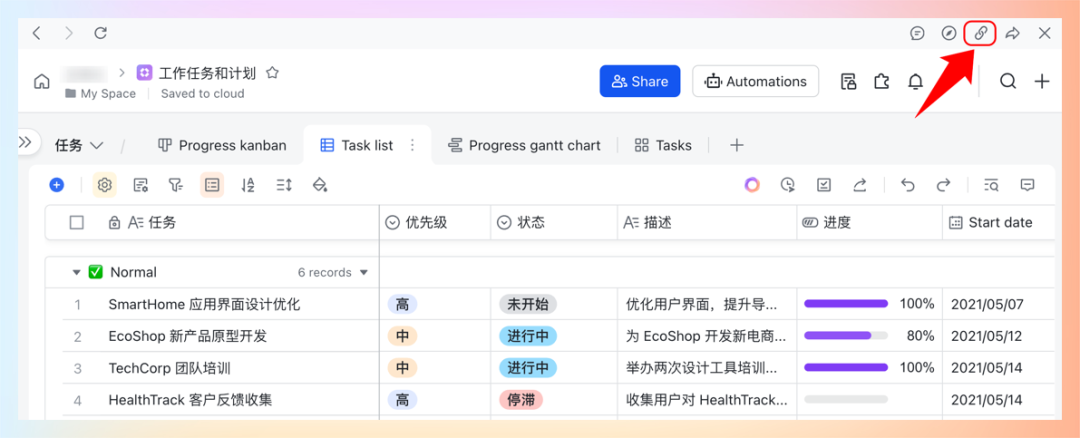The image size is (1080, 438).
Task: Click the 未开始 status tag
Action: pos(528,304)
